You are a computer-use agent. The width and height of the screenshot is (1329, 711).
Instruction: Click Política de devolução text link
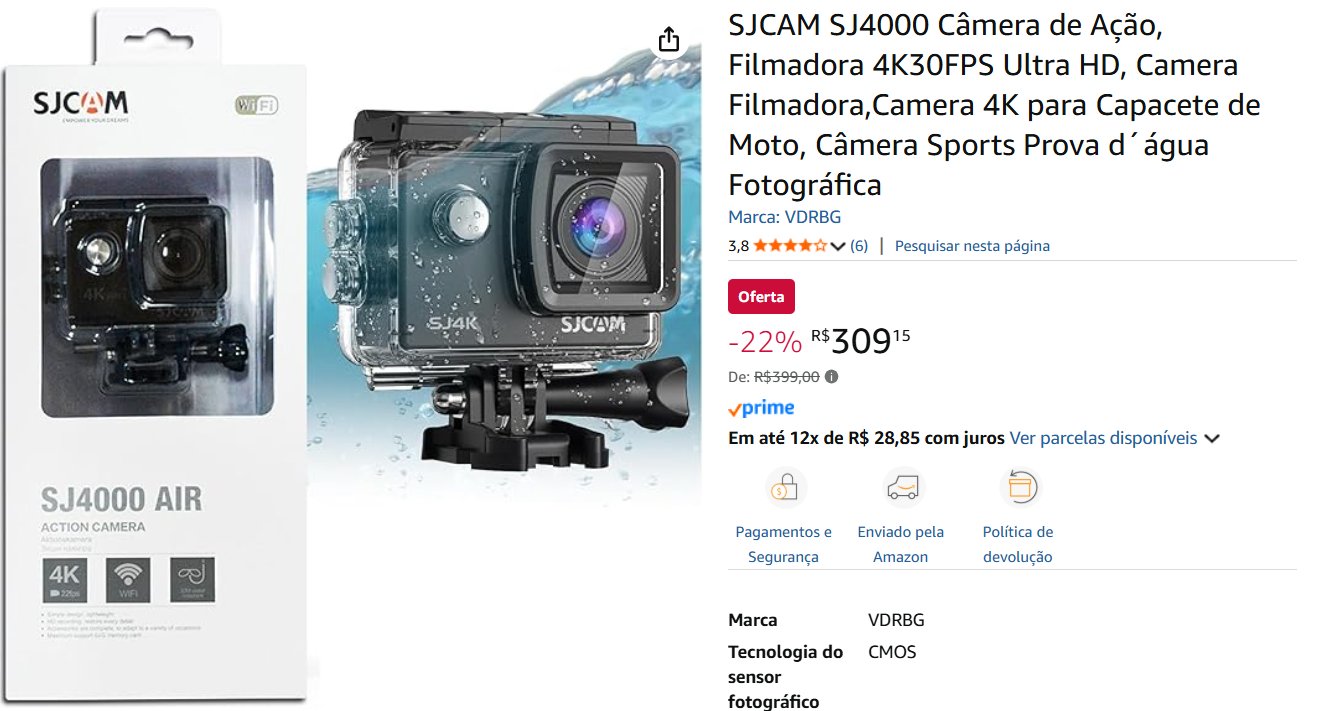(1018, 545)
